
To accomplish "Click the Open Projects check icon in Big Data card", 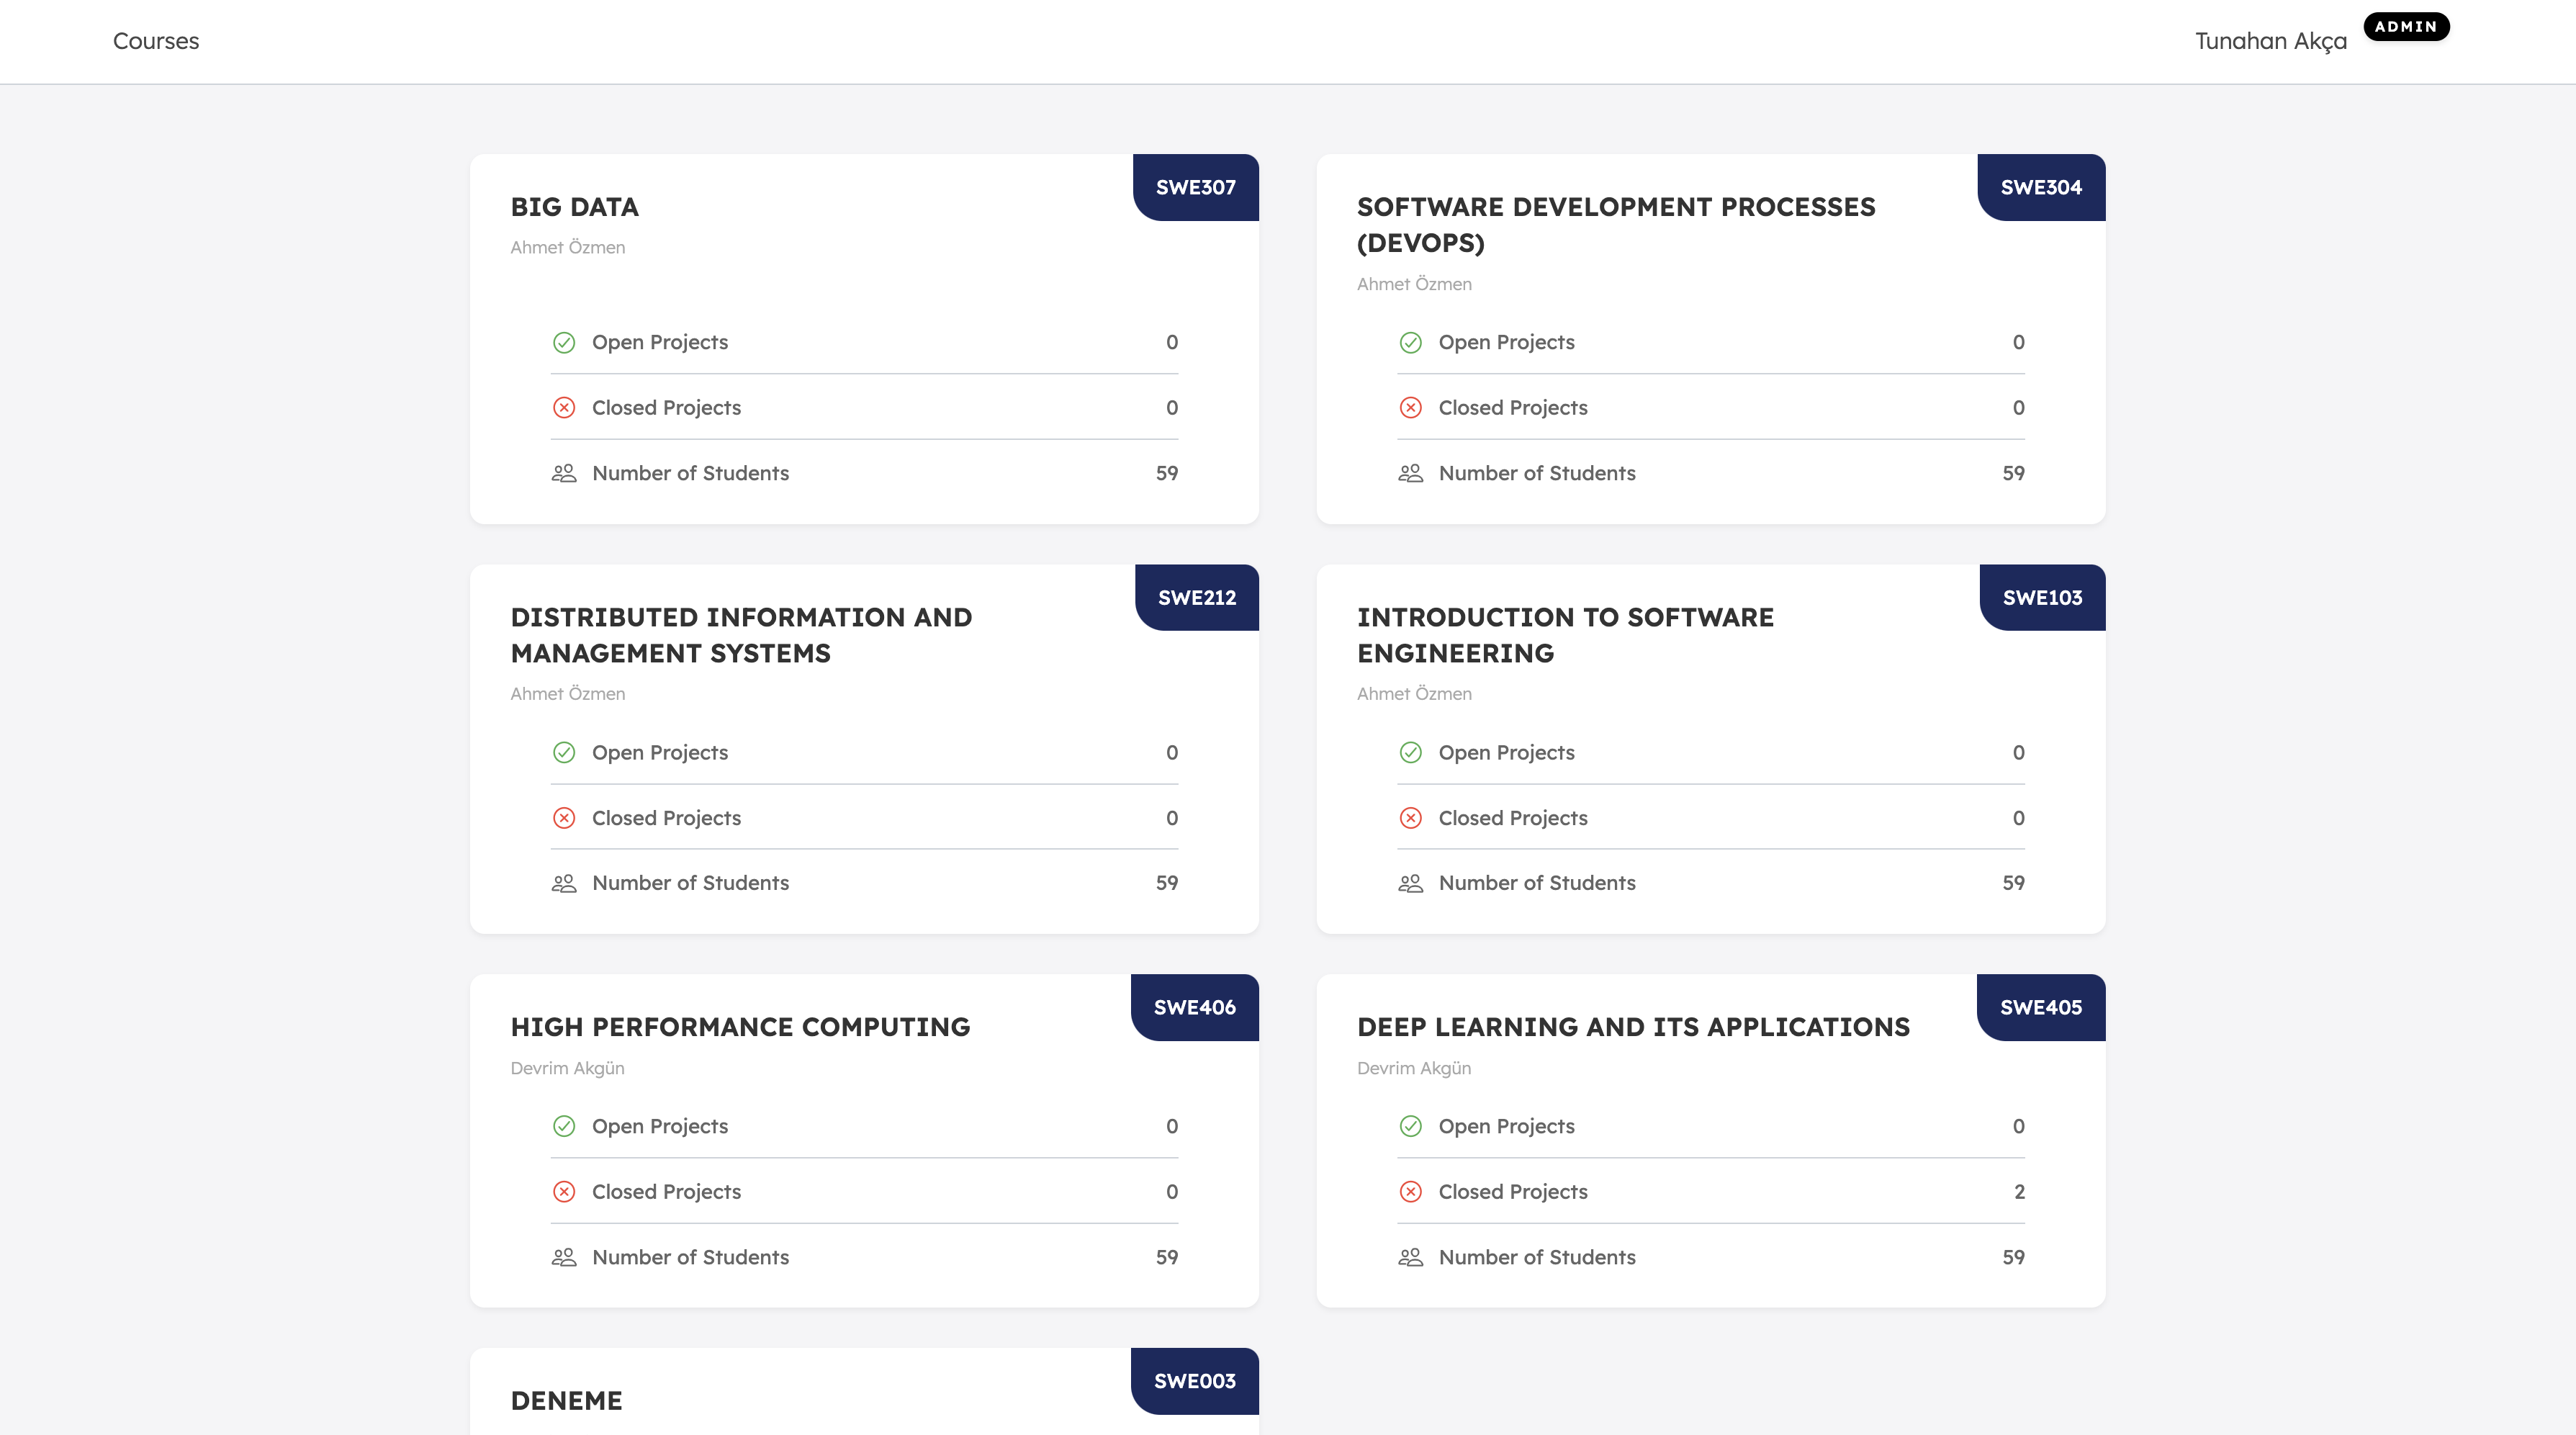I will [564, 343].
